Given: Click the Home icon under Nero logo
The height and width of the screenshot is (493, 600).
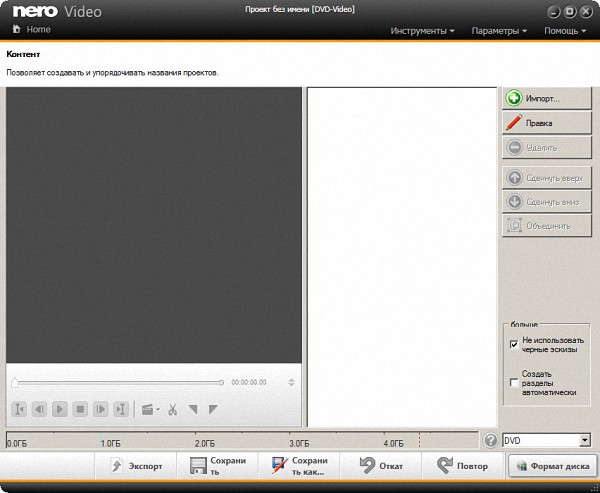Looking at the screenshot, I should click(16, 30).
